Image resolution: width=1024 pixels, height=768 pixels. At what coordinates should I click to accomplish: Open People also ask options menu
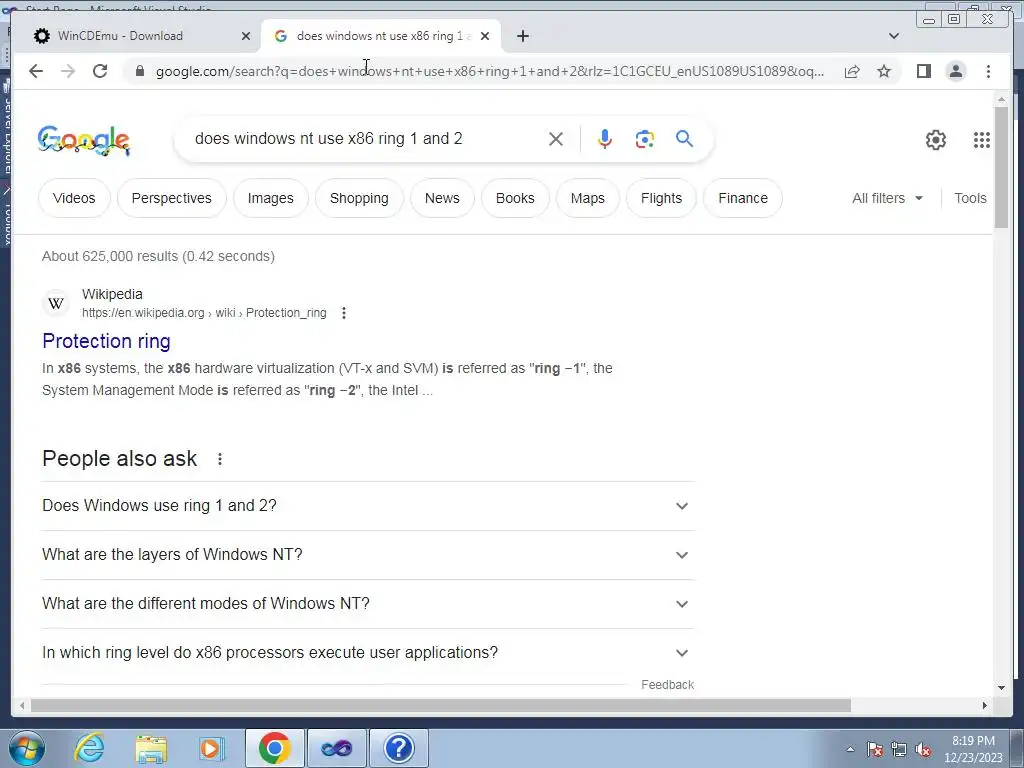pyautogui.click(x=220, y=459)
